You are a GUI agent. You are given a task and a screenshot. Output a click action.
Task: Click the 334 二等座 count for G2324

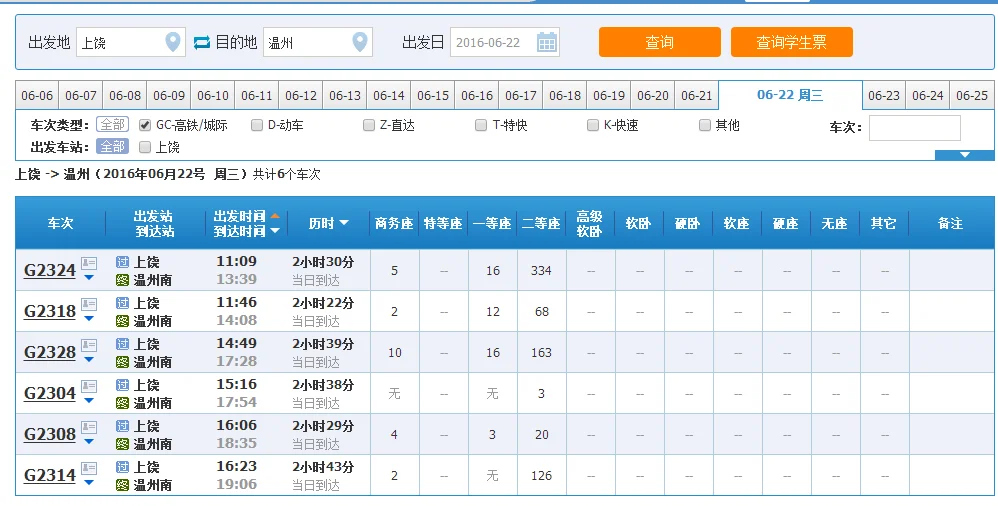pyautogui.click(x=541, y=271)
